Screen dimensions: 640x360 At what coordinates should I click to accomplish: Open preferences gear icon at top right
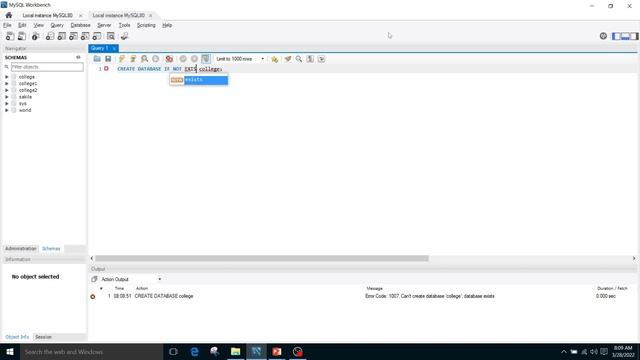point(603,36)
